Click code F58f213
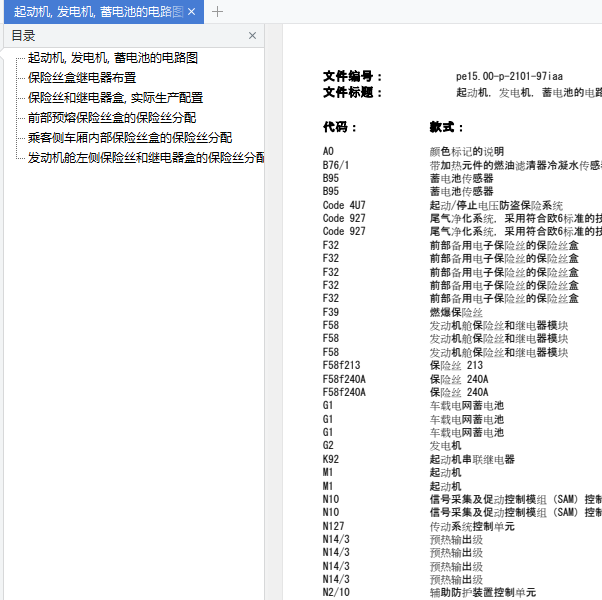This screenshot has width=602, height=600. click(x=341, y=365)
